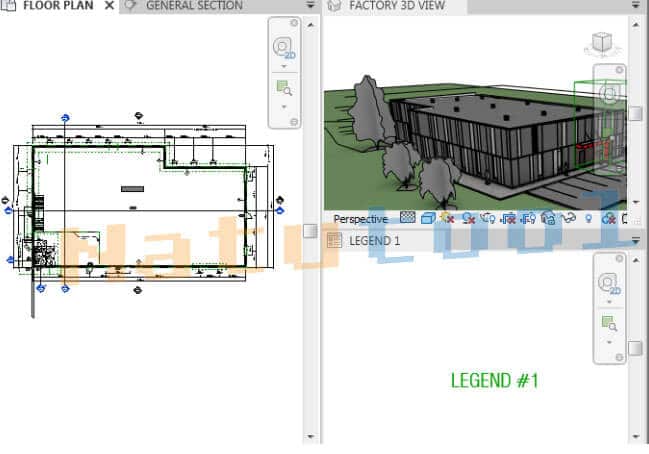Click the lightbulb reveal hidden elements icon
The height and width of the screenshot is (454, 649).
(588, 218)
